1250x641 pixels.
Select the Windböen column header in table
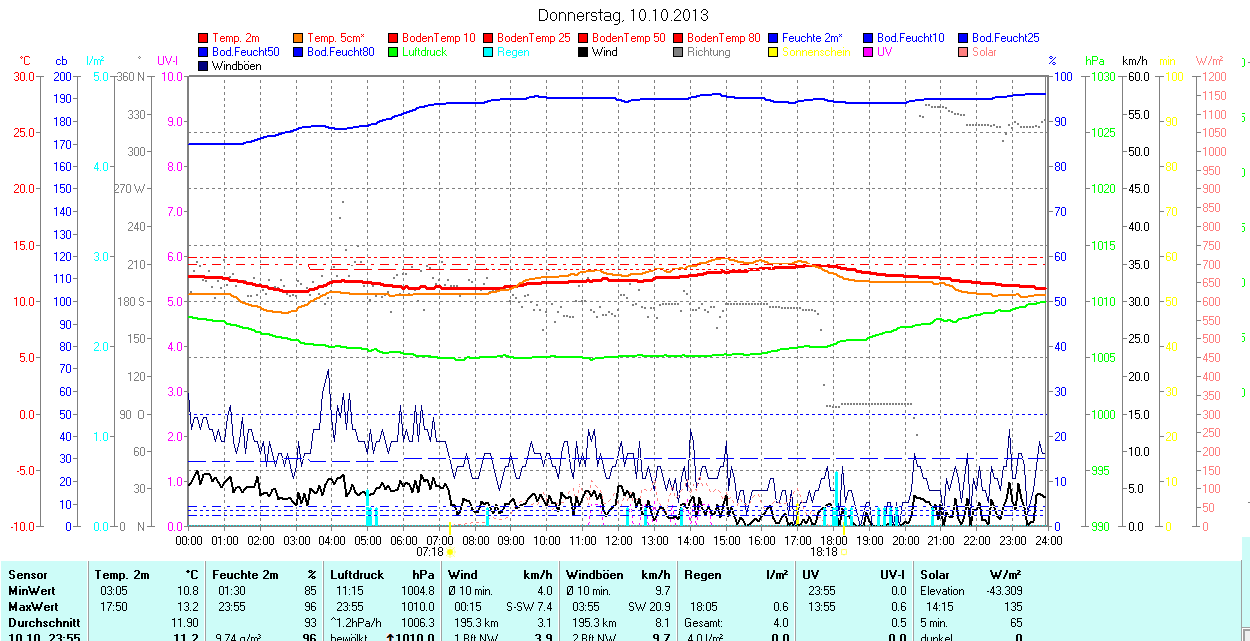[x=594, y=575]
